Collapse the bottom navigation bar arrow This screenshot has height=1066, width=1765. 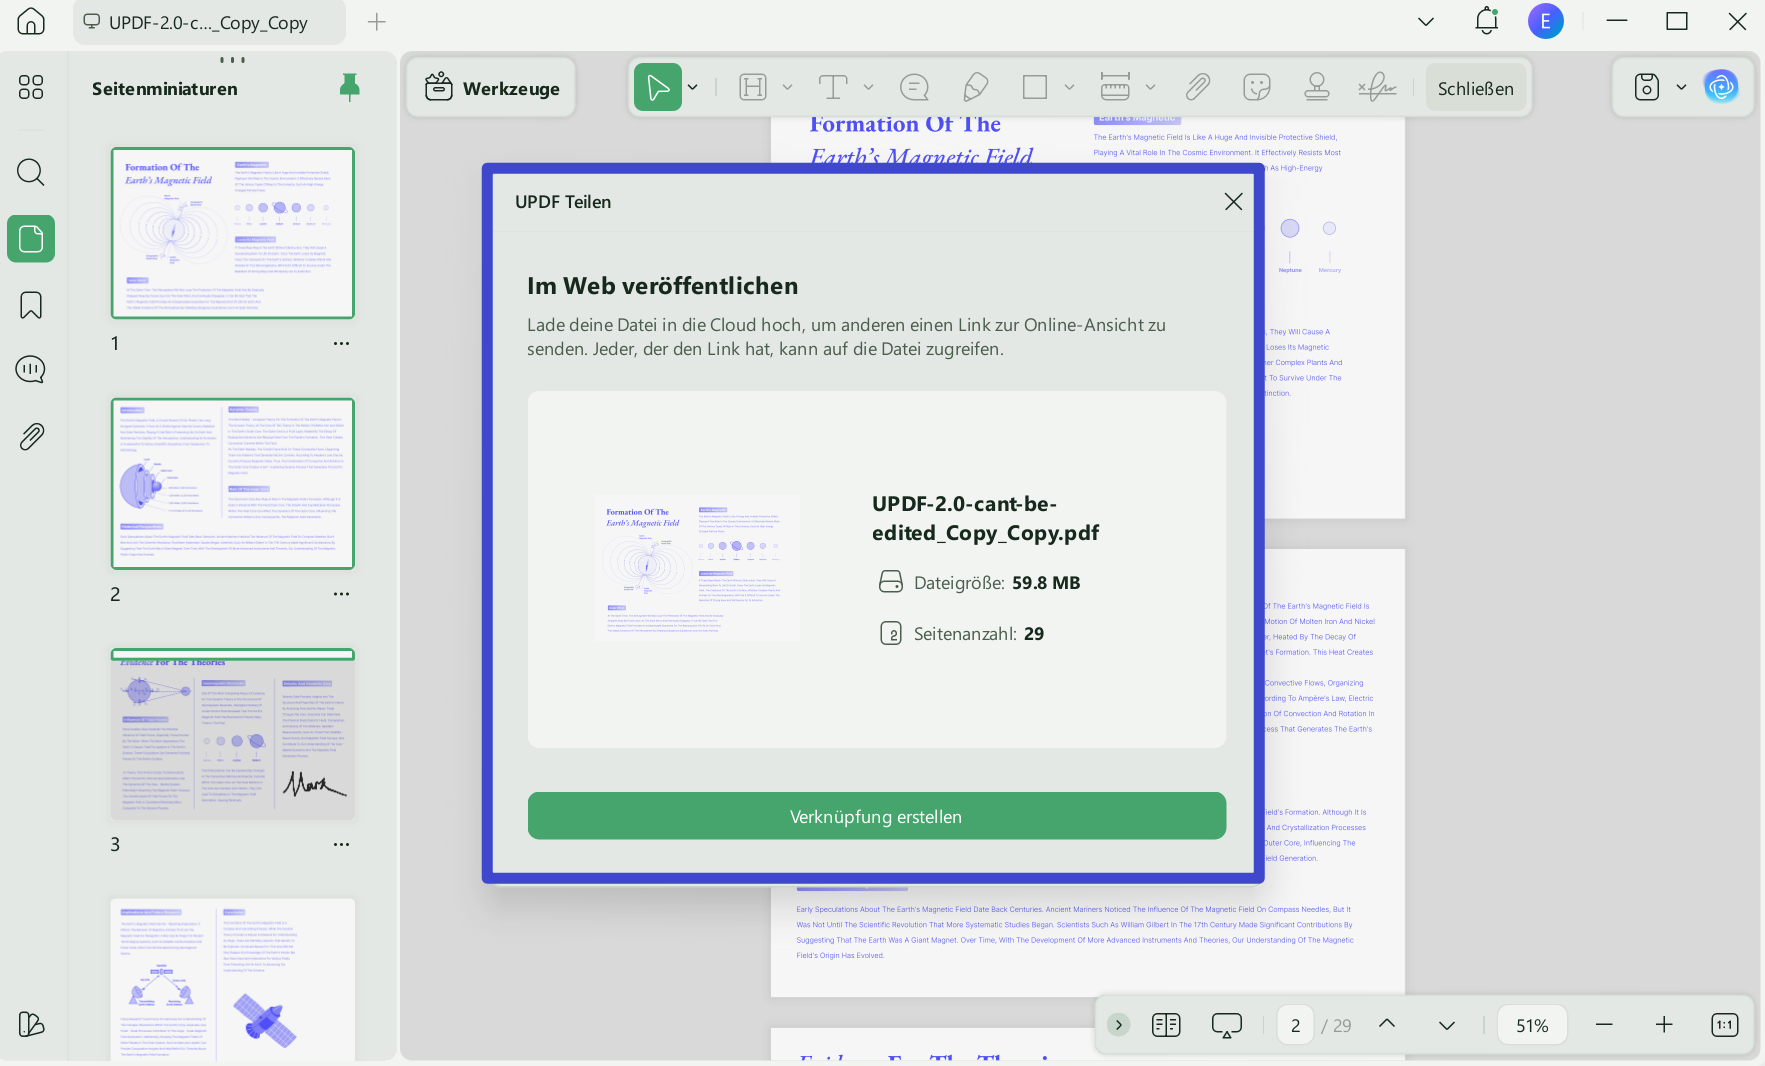coord(1119,1025)
